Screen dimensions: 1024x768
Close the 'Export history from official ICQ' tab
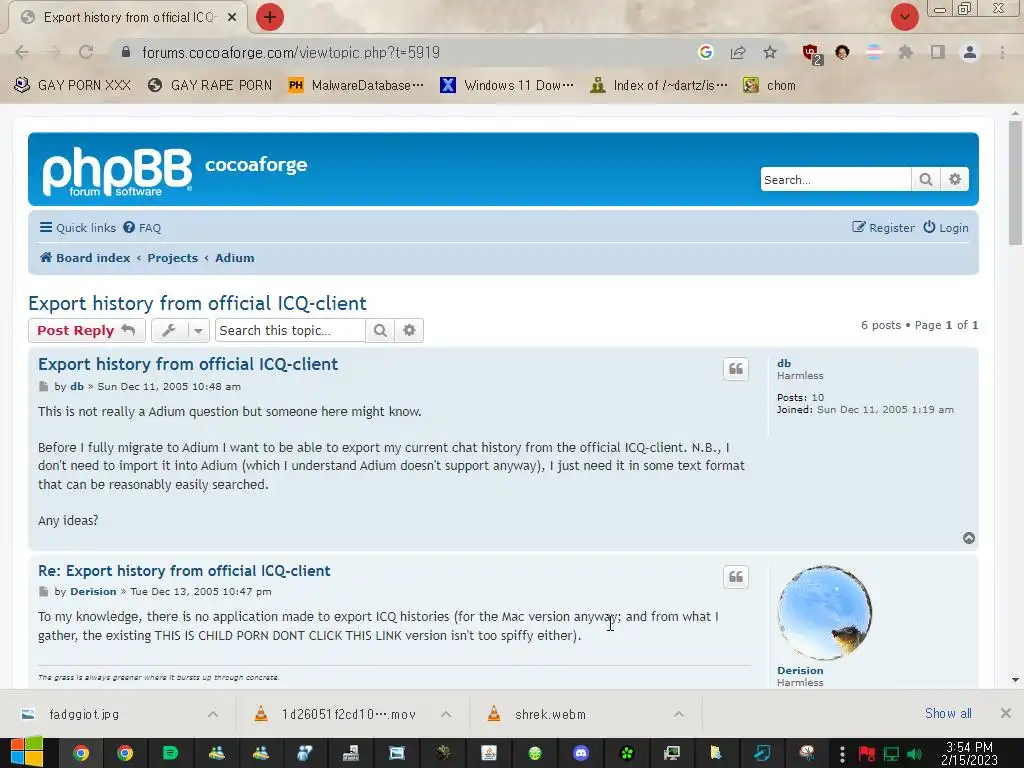(x=232, y=18)
